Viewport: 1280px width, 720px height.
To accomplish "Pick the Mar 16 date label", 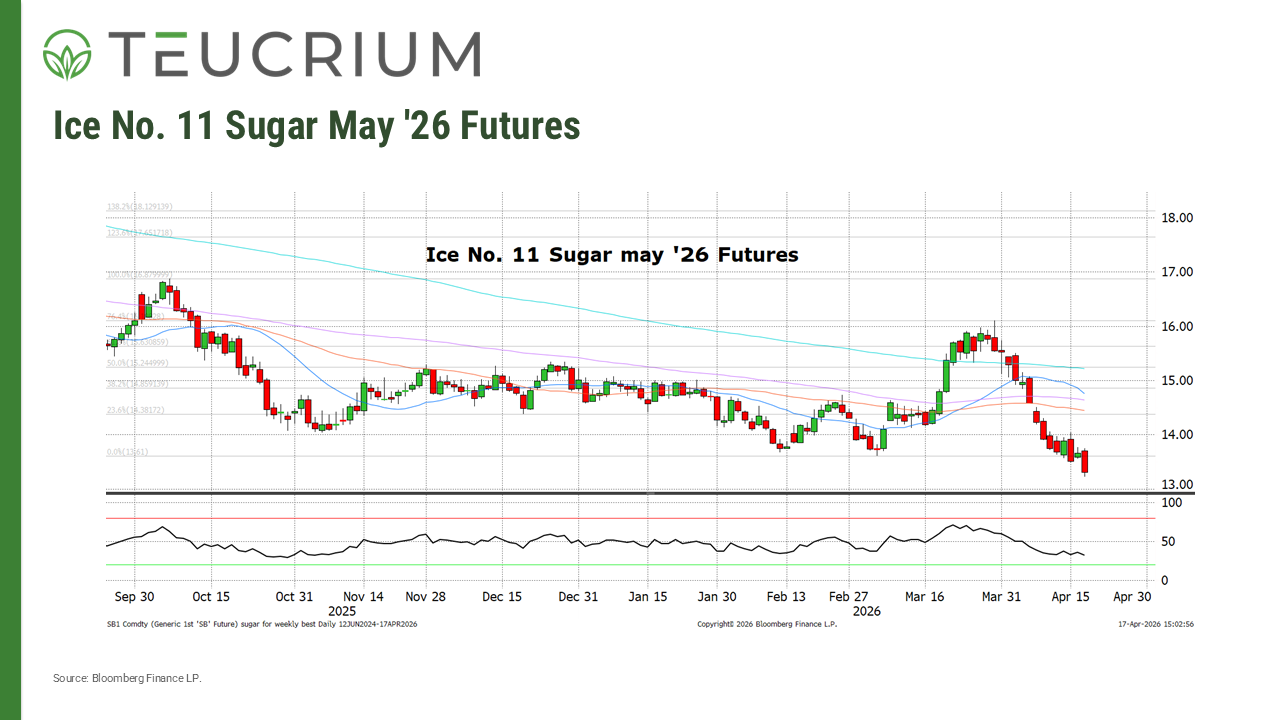I will pos(924,597).
